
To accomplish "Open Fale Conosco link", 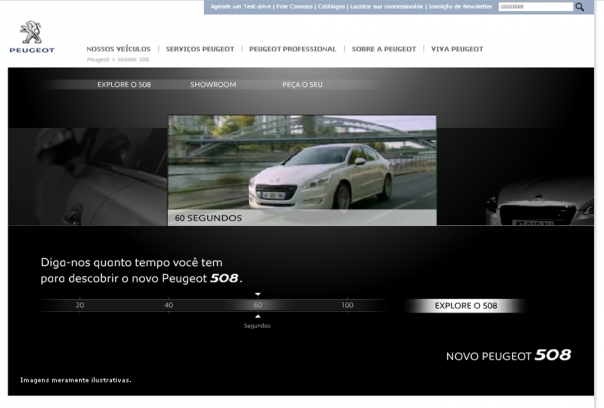I will [294, 7].
